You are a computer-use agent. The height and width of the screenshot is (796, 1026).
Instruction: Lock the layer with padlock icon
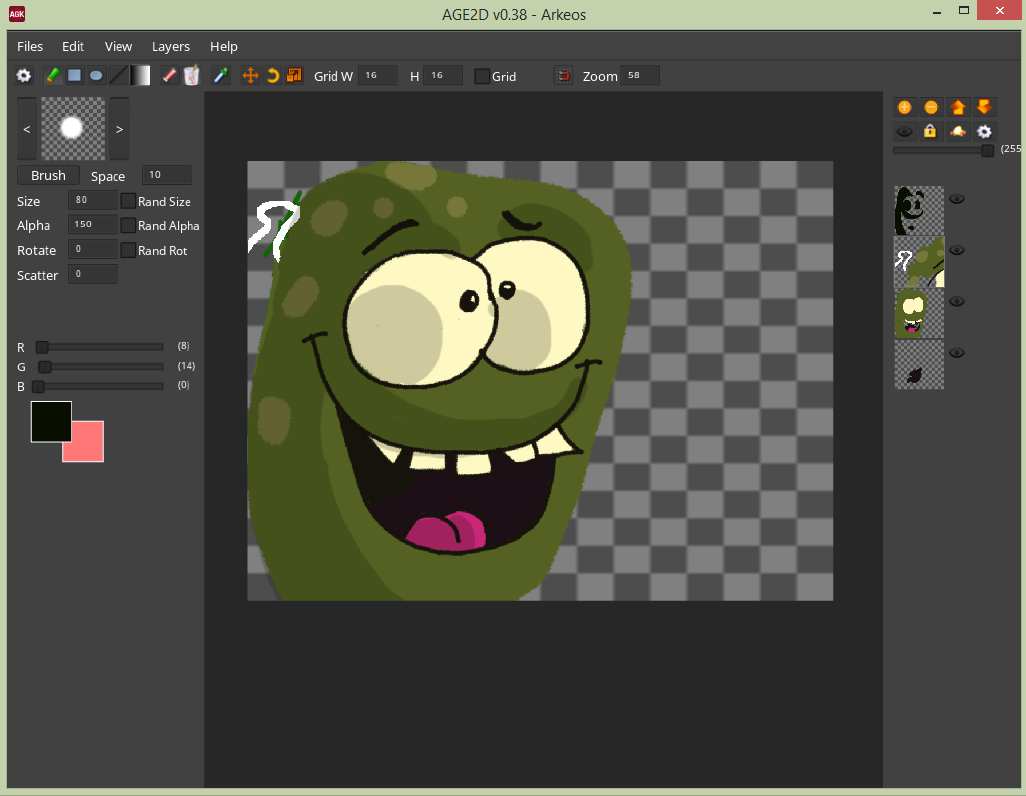(930, 131)
